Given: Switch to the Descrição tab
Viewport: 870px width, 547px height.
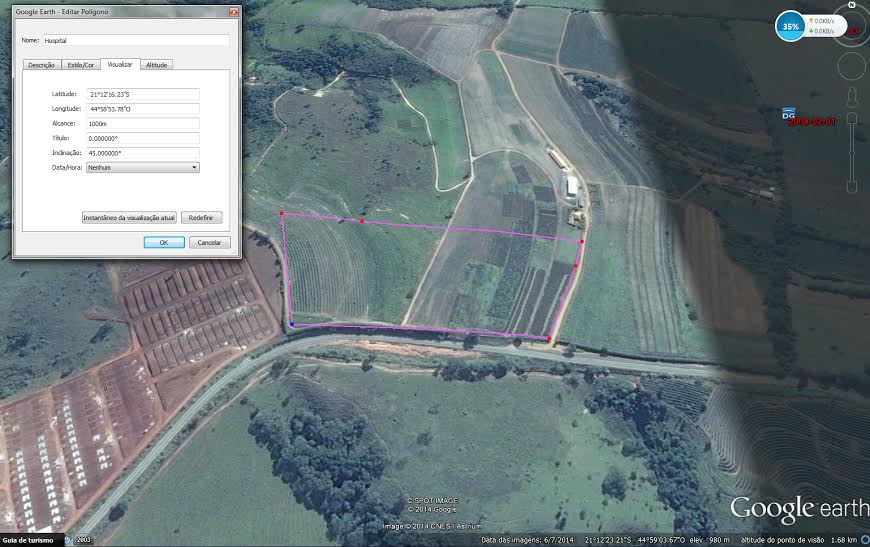Looking at the screenshot, I should [41, 64].
